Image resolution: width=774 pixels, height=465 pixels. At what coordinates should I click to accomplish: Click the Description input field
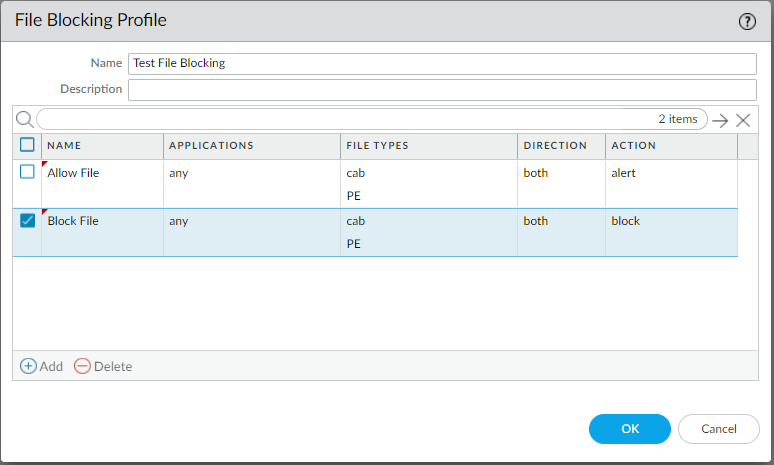pyautogui.click(x=442, y=89)
